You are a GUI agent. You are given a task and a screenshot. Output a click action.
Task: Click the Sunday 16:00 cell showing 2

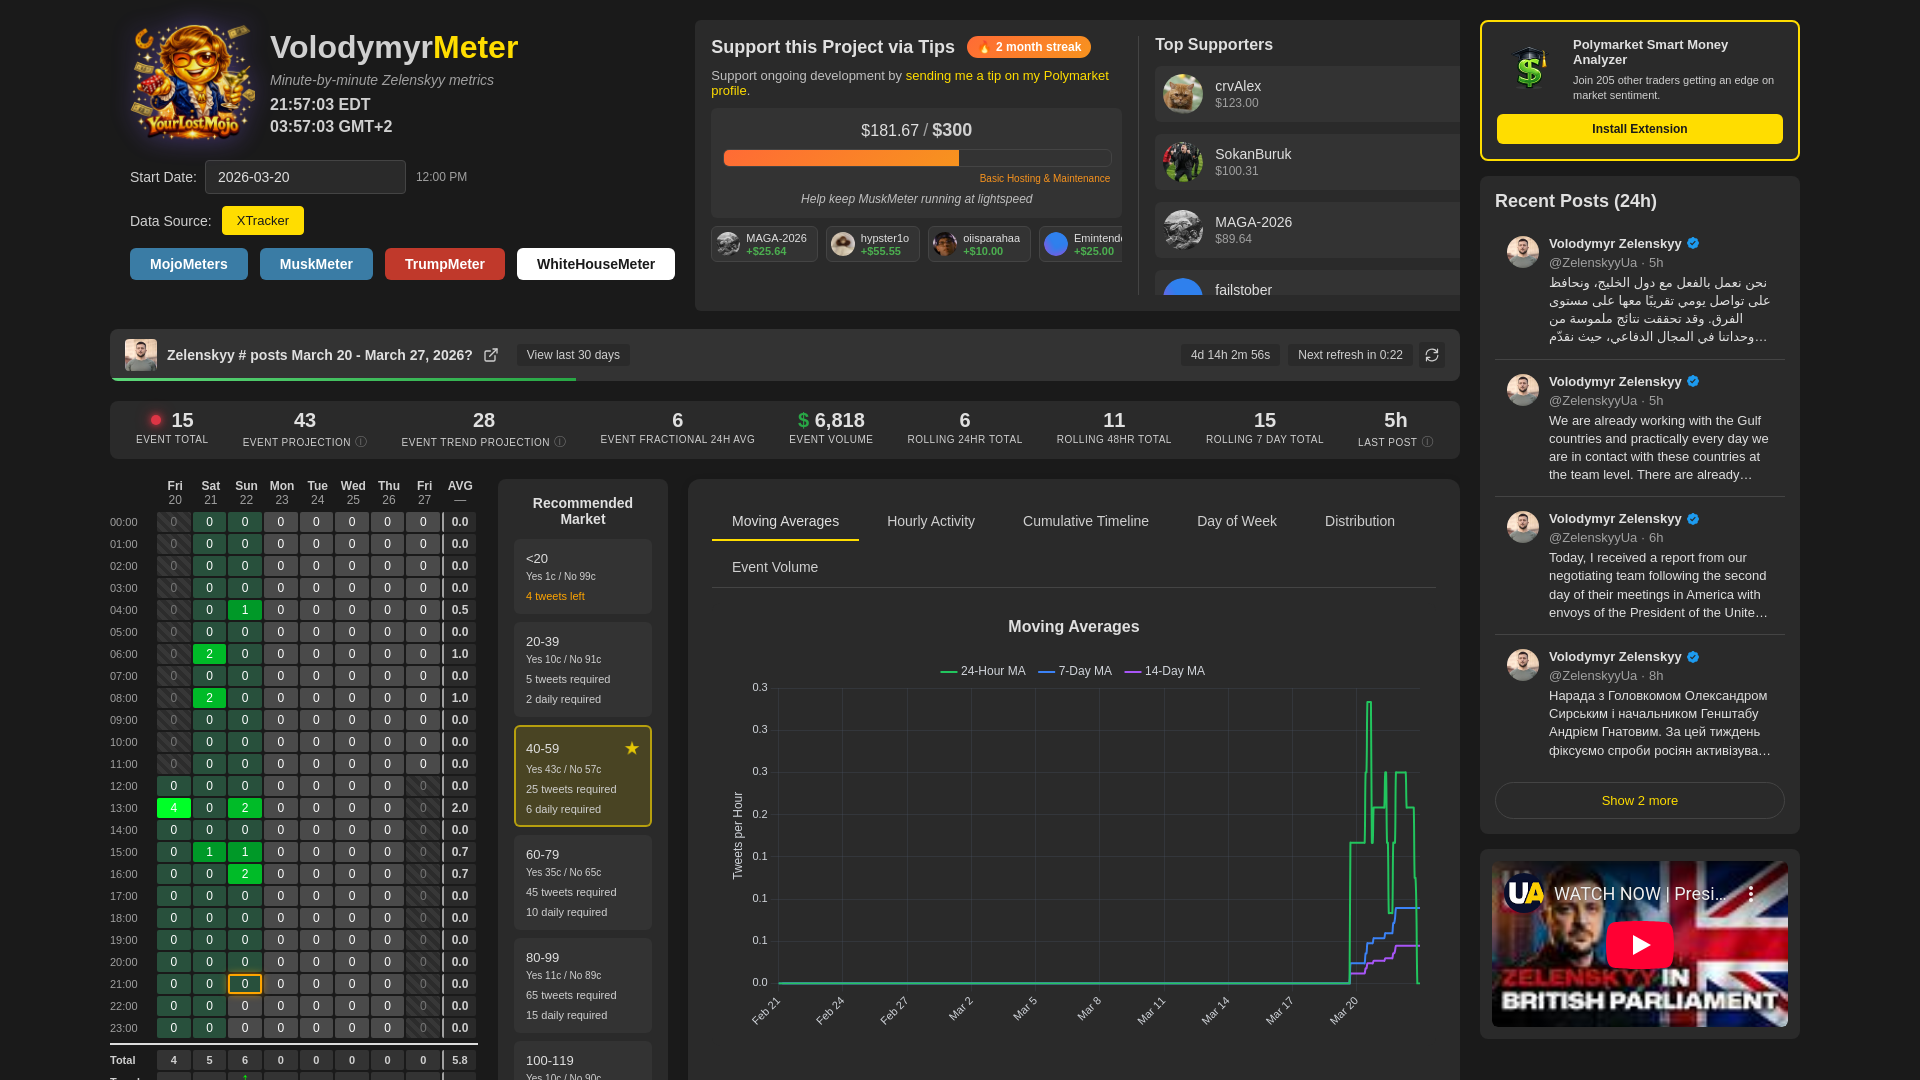coord(245,874)
